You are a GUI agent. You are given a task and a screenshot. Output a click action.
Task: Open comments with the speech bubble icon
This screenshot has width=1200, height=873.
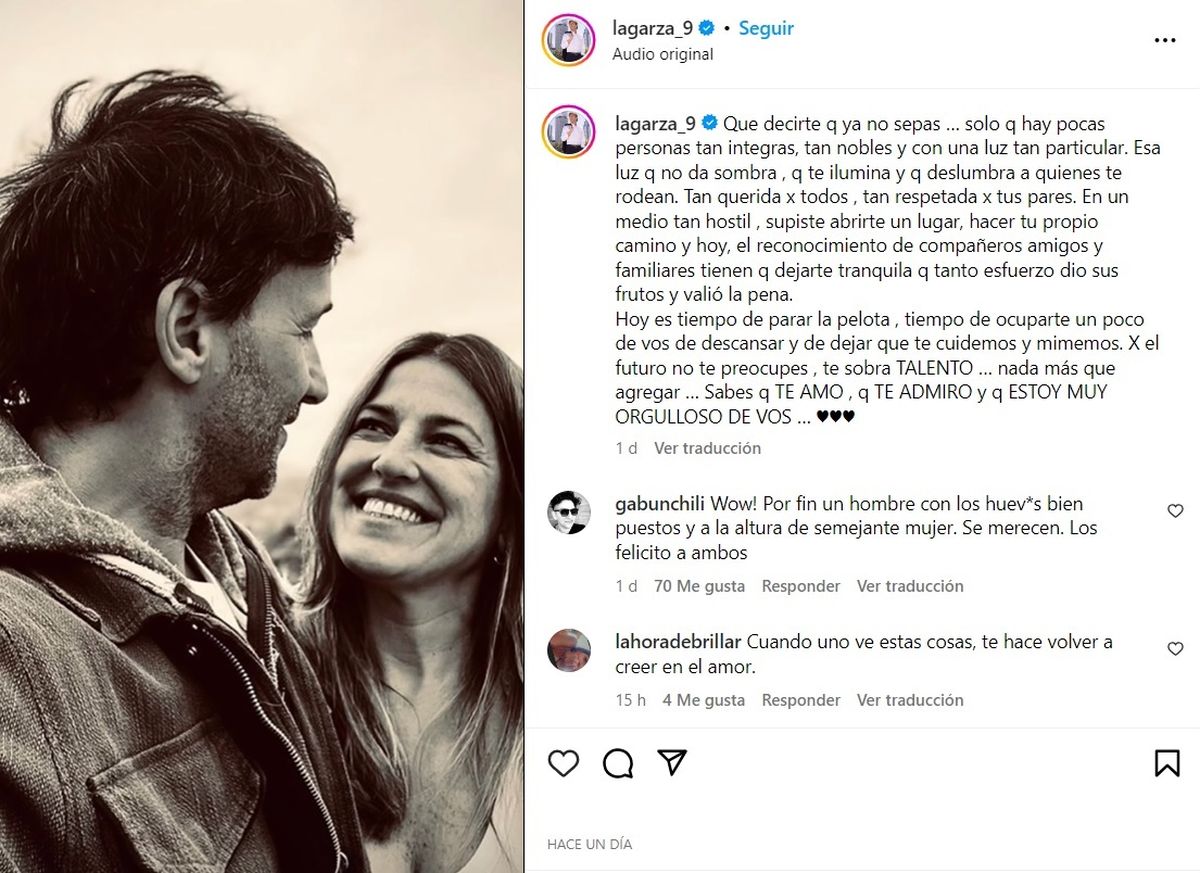[618, 763]
